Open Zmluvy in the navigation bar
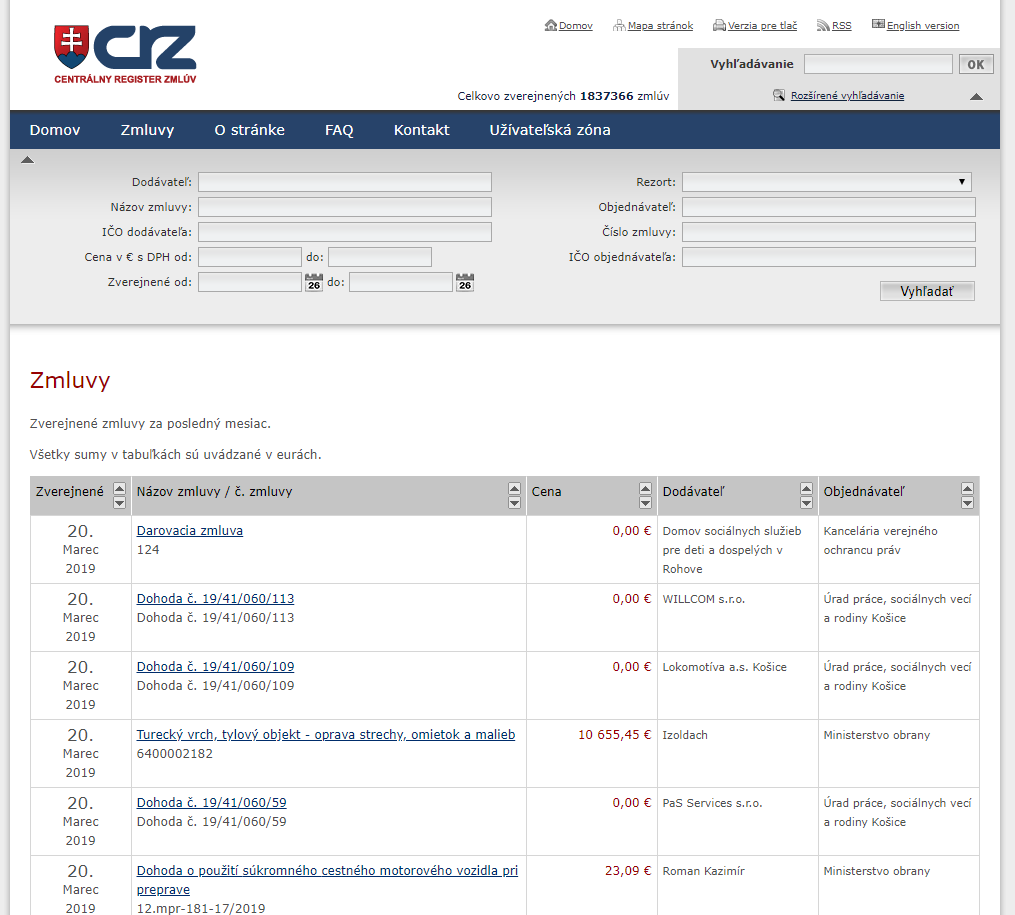The image size is (1015, 915). point(148,130)
